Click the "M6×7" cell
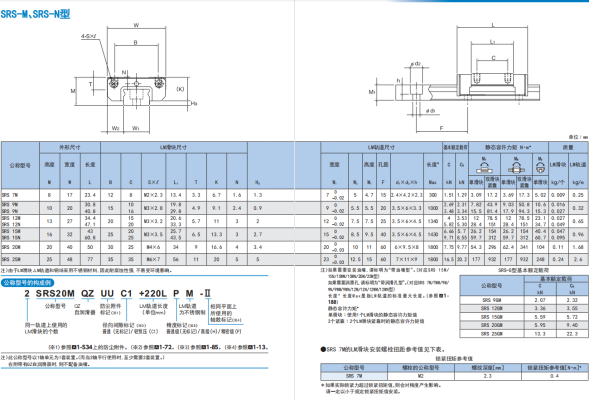The image size is (589, 400). coord(153,259)
